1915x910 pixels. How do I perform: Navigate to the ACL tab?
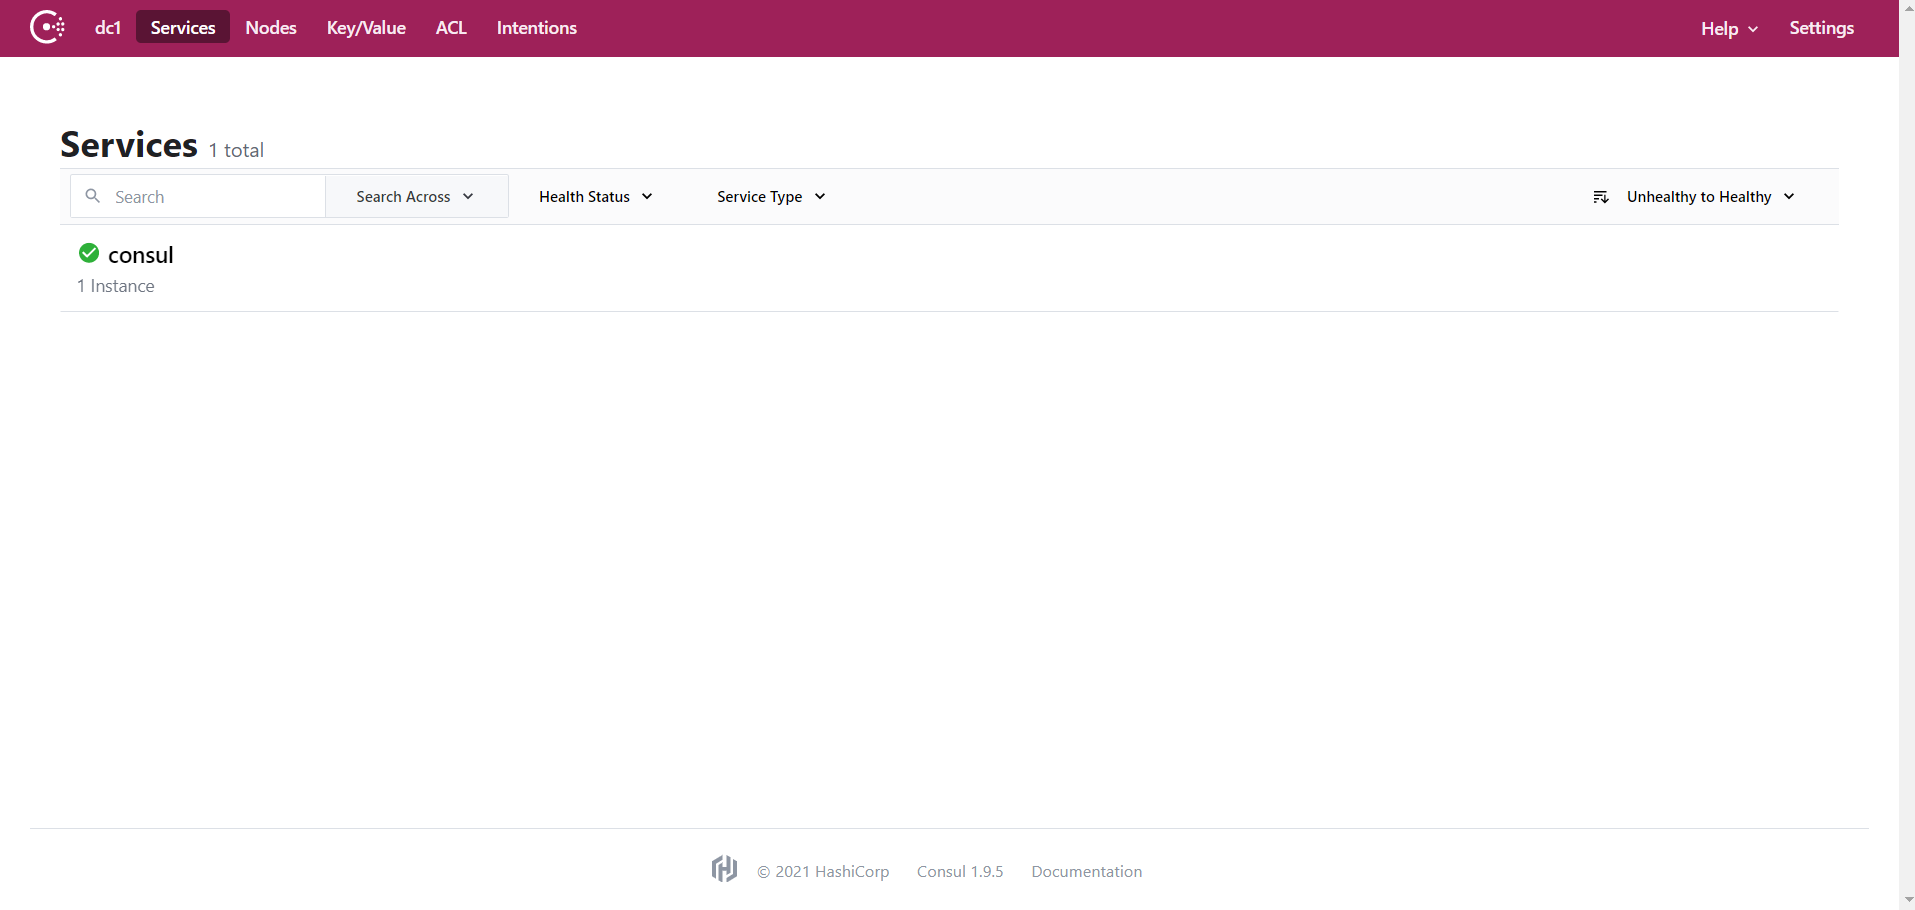click(x=451, y=28)
